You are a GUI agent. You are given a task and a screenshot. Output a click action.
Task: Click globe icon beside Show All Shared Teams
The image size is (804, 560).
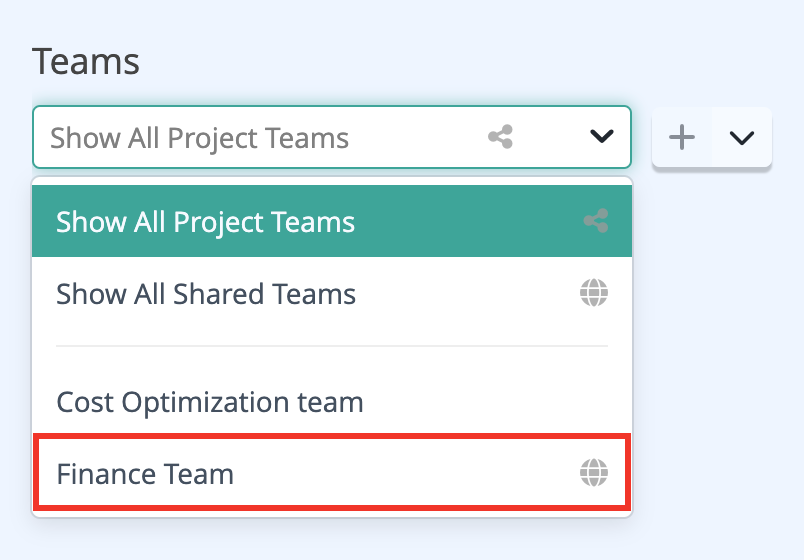click(594, 293)
